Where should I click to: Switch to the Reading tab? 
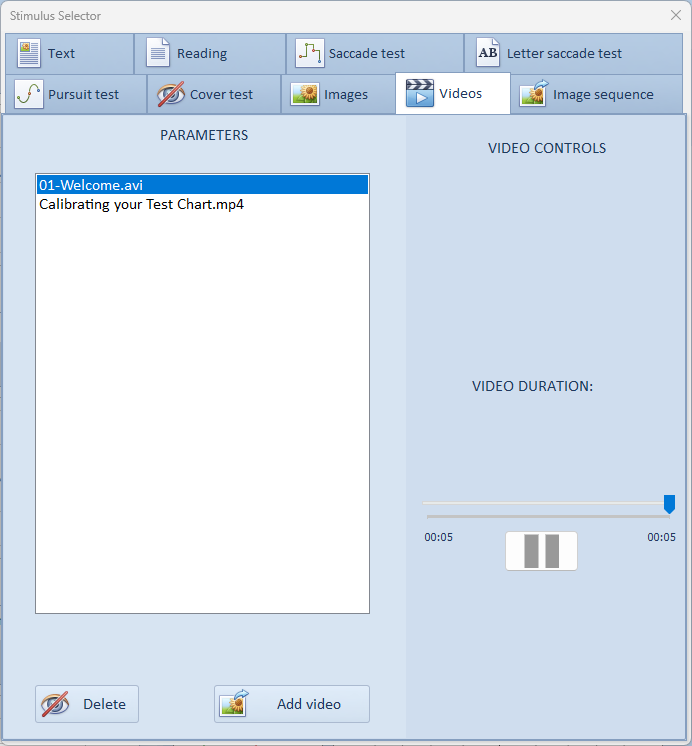[201, 53]
